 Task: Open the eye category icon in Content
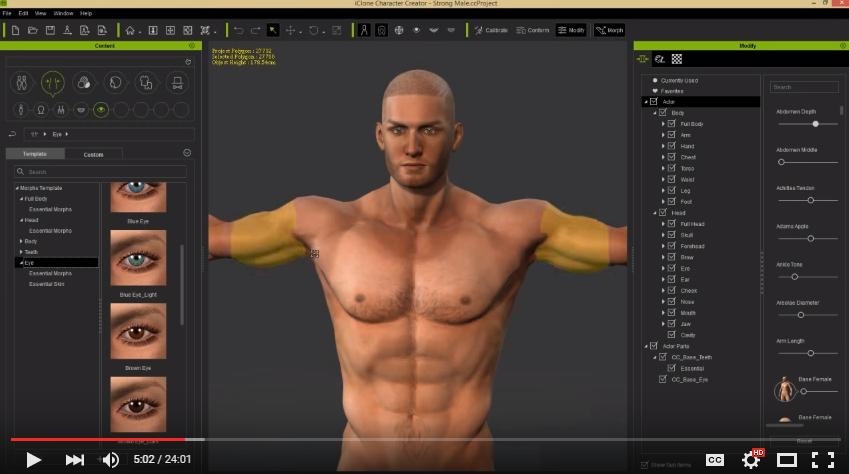[101, 110]
